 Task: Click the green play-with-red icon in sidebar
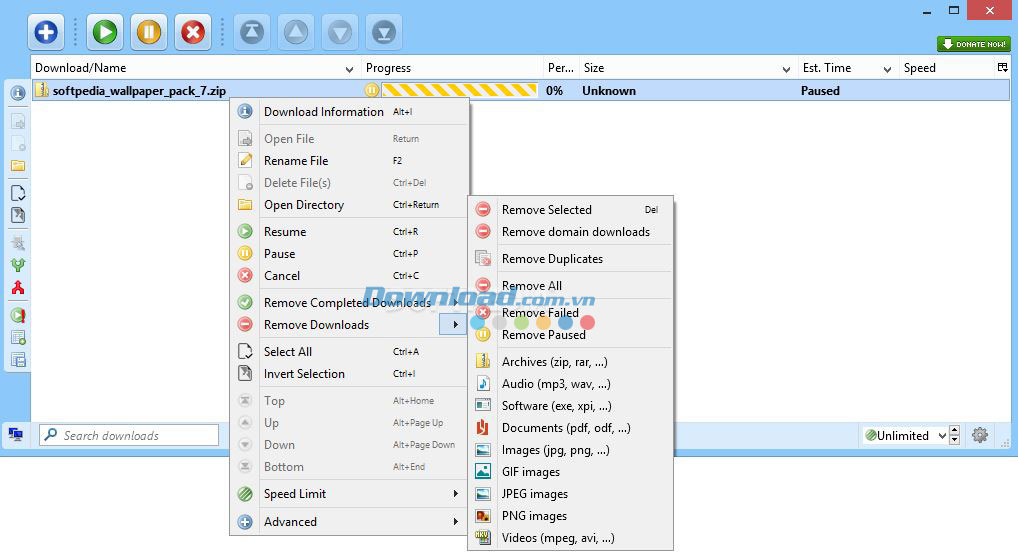coord(18,316)
